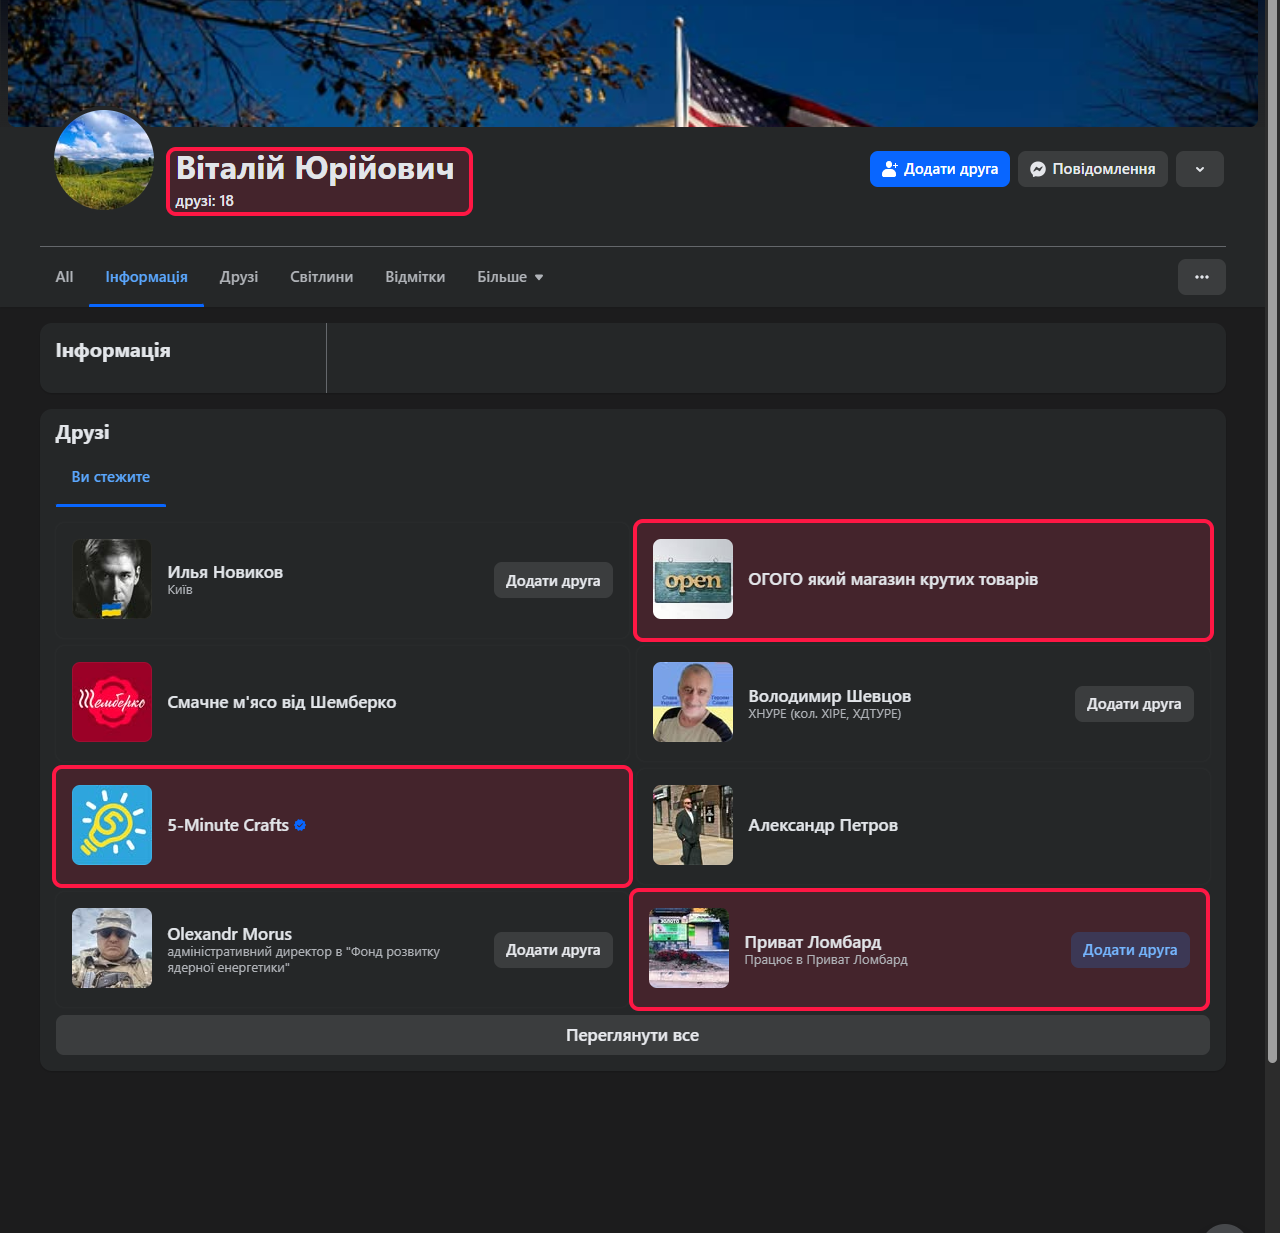Select the Ви стежите sub-tab
The width and height of the screenshot is (1280, 1233).
(111, 477)
